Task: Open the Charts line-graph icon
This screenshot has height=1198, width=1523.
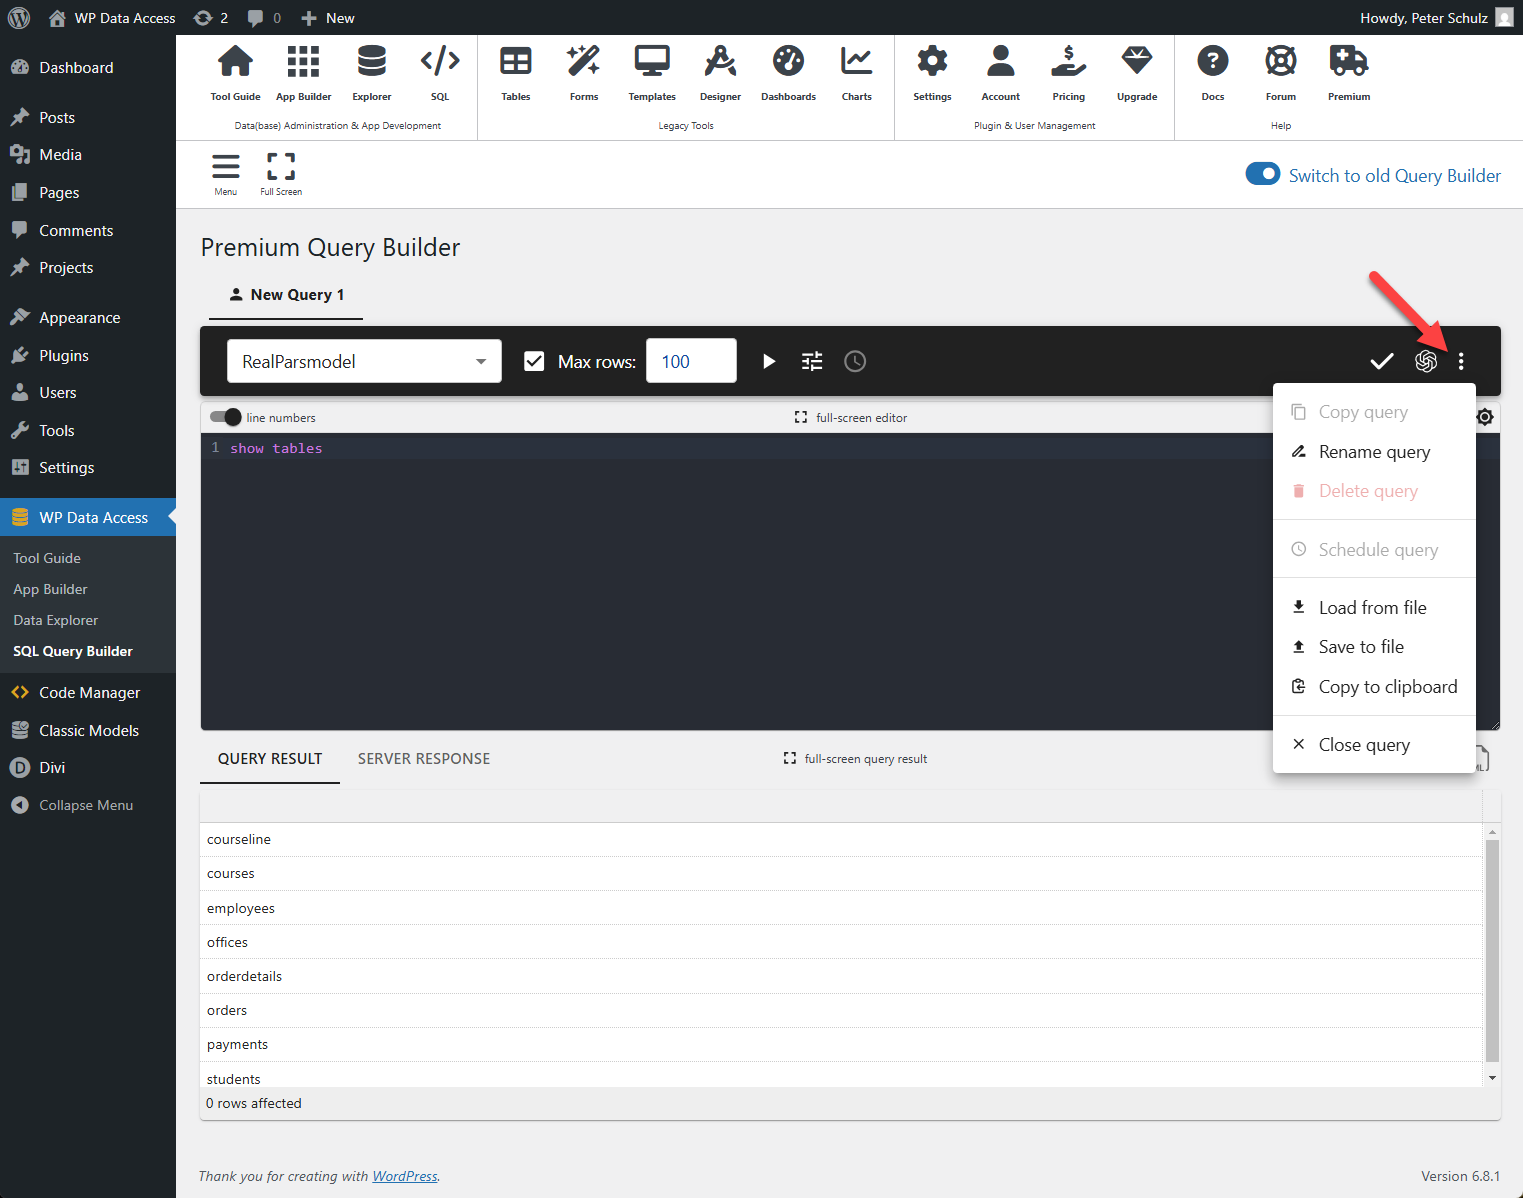Action: point(857,61)
